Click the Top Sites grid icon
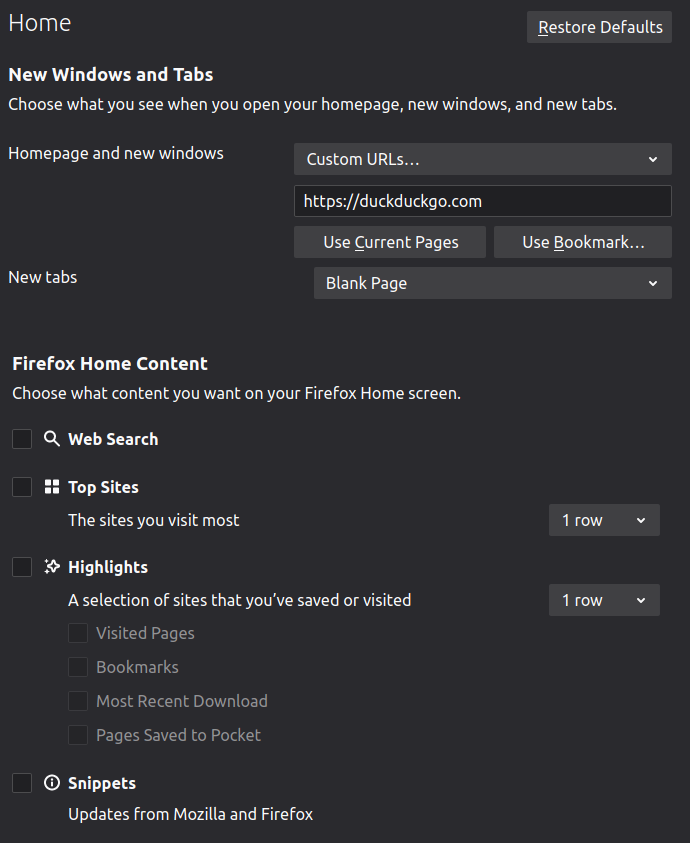 pos(52,487)
